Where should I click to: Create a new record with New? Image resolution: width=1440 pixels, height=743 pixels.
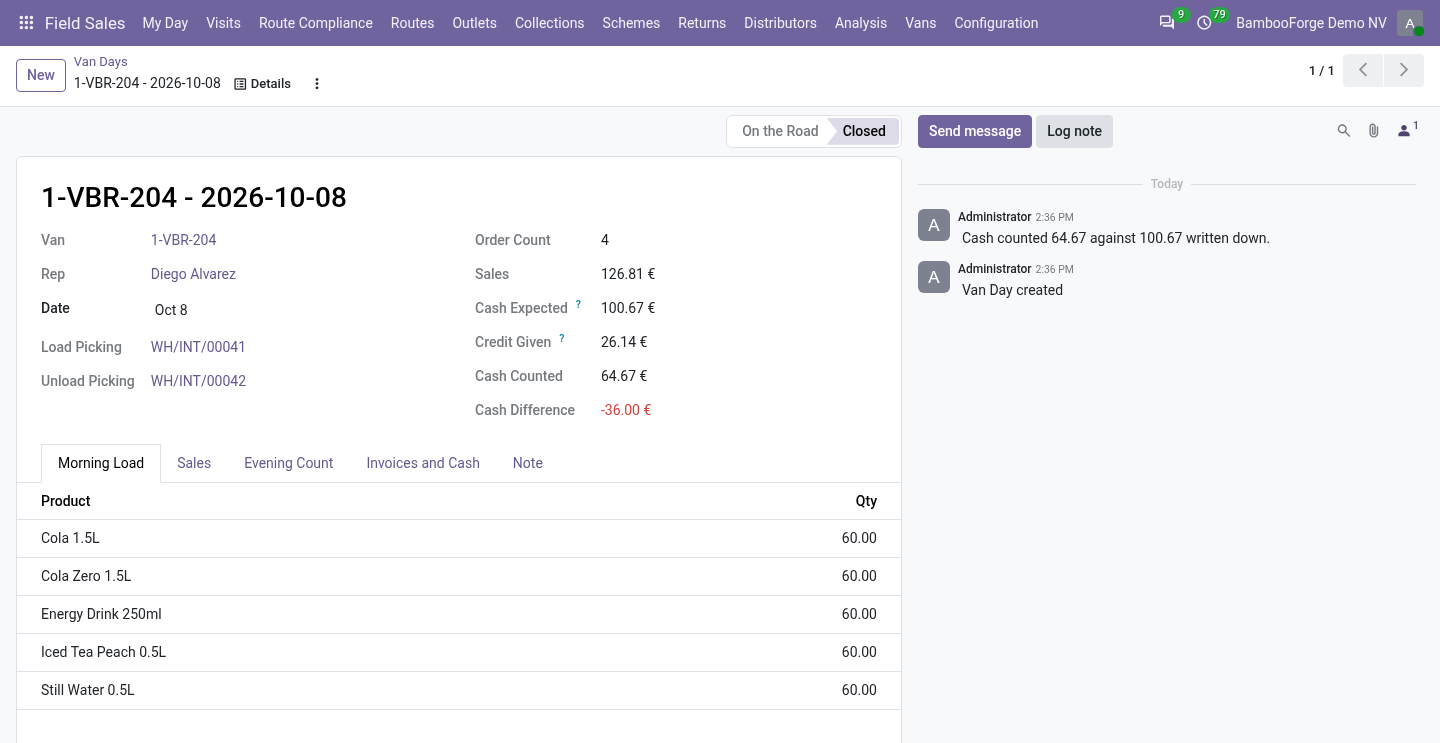41,75
